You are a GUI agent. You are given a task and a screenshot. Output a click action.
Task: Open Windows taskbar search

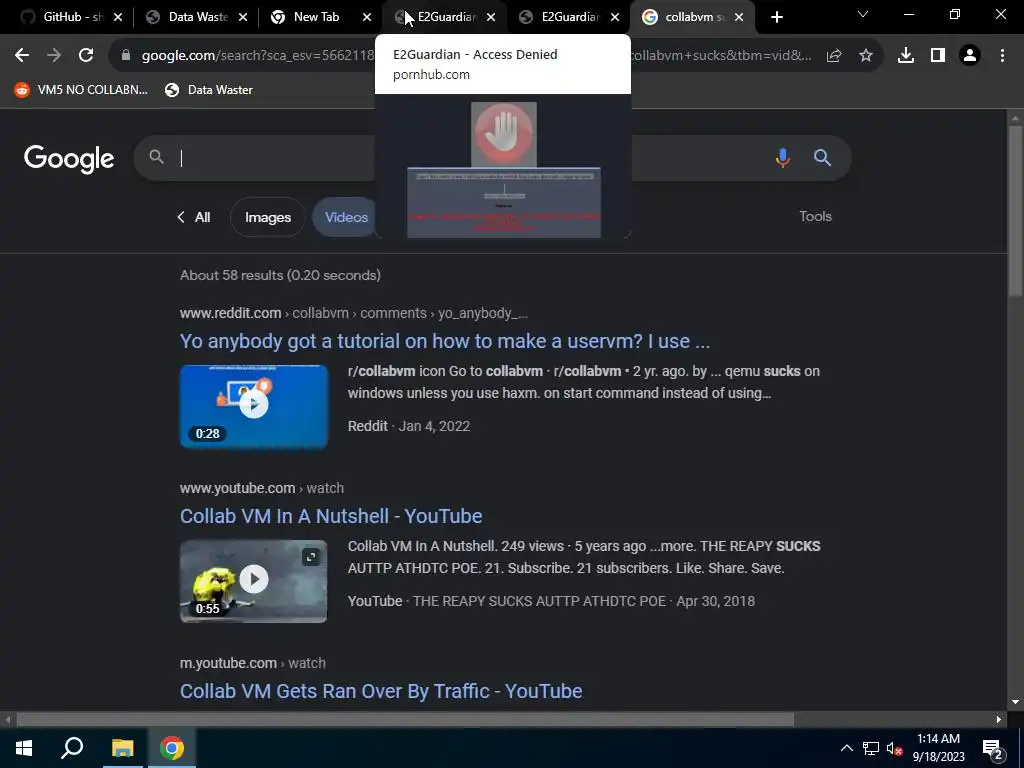pos(72,748)
